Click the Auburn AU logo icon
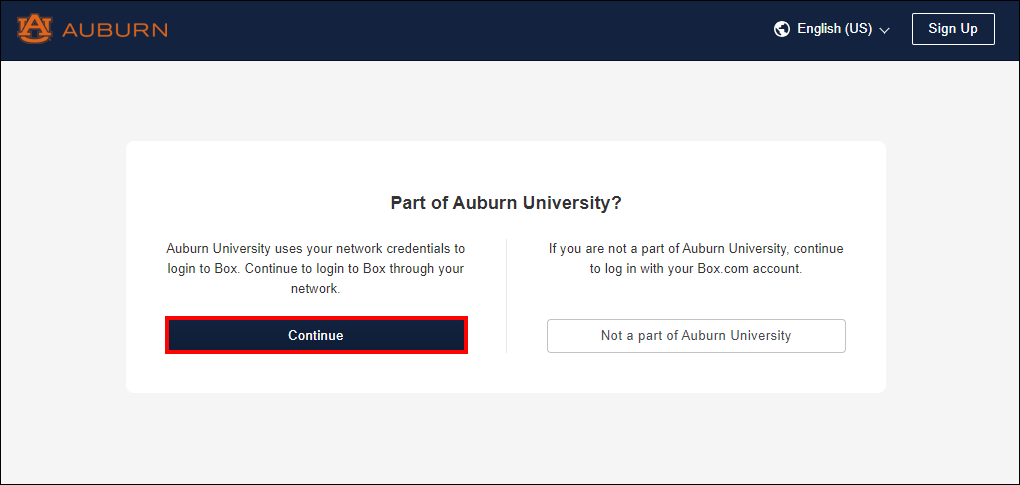The image size is (1020, 485). tap(34, 29)
